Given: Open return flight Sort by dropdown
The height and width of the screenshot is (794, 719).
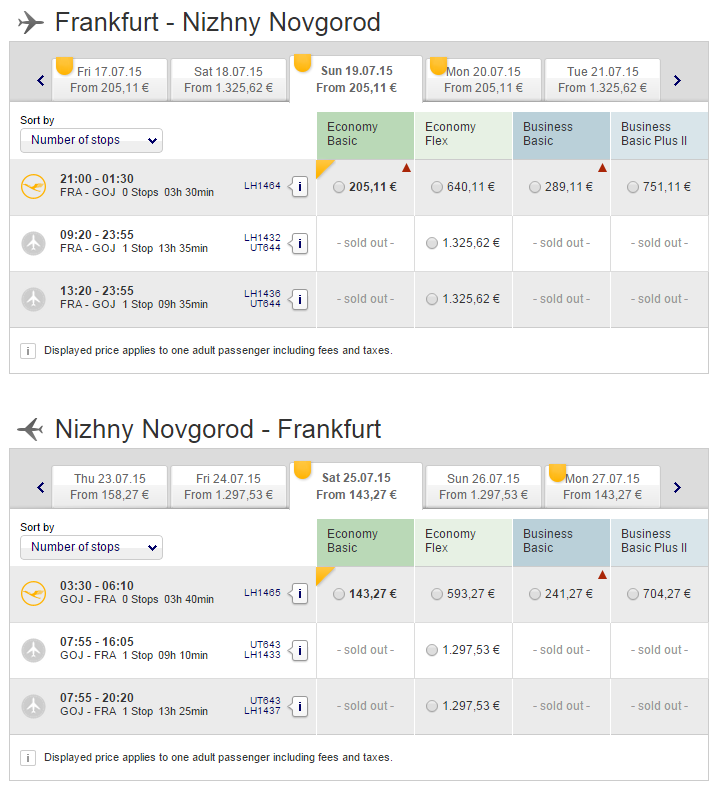Looking at the screenshot, I should (x=91, y=547).
